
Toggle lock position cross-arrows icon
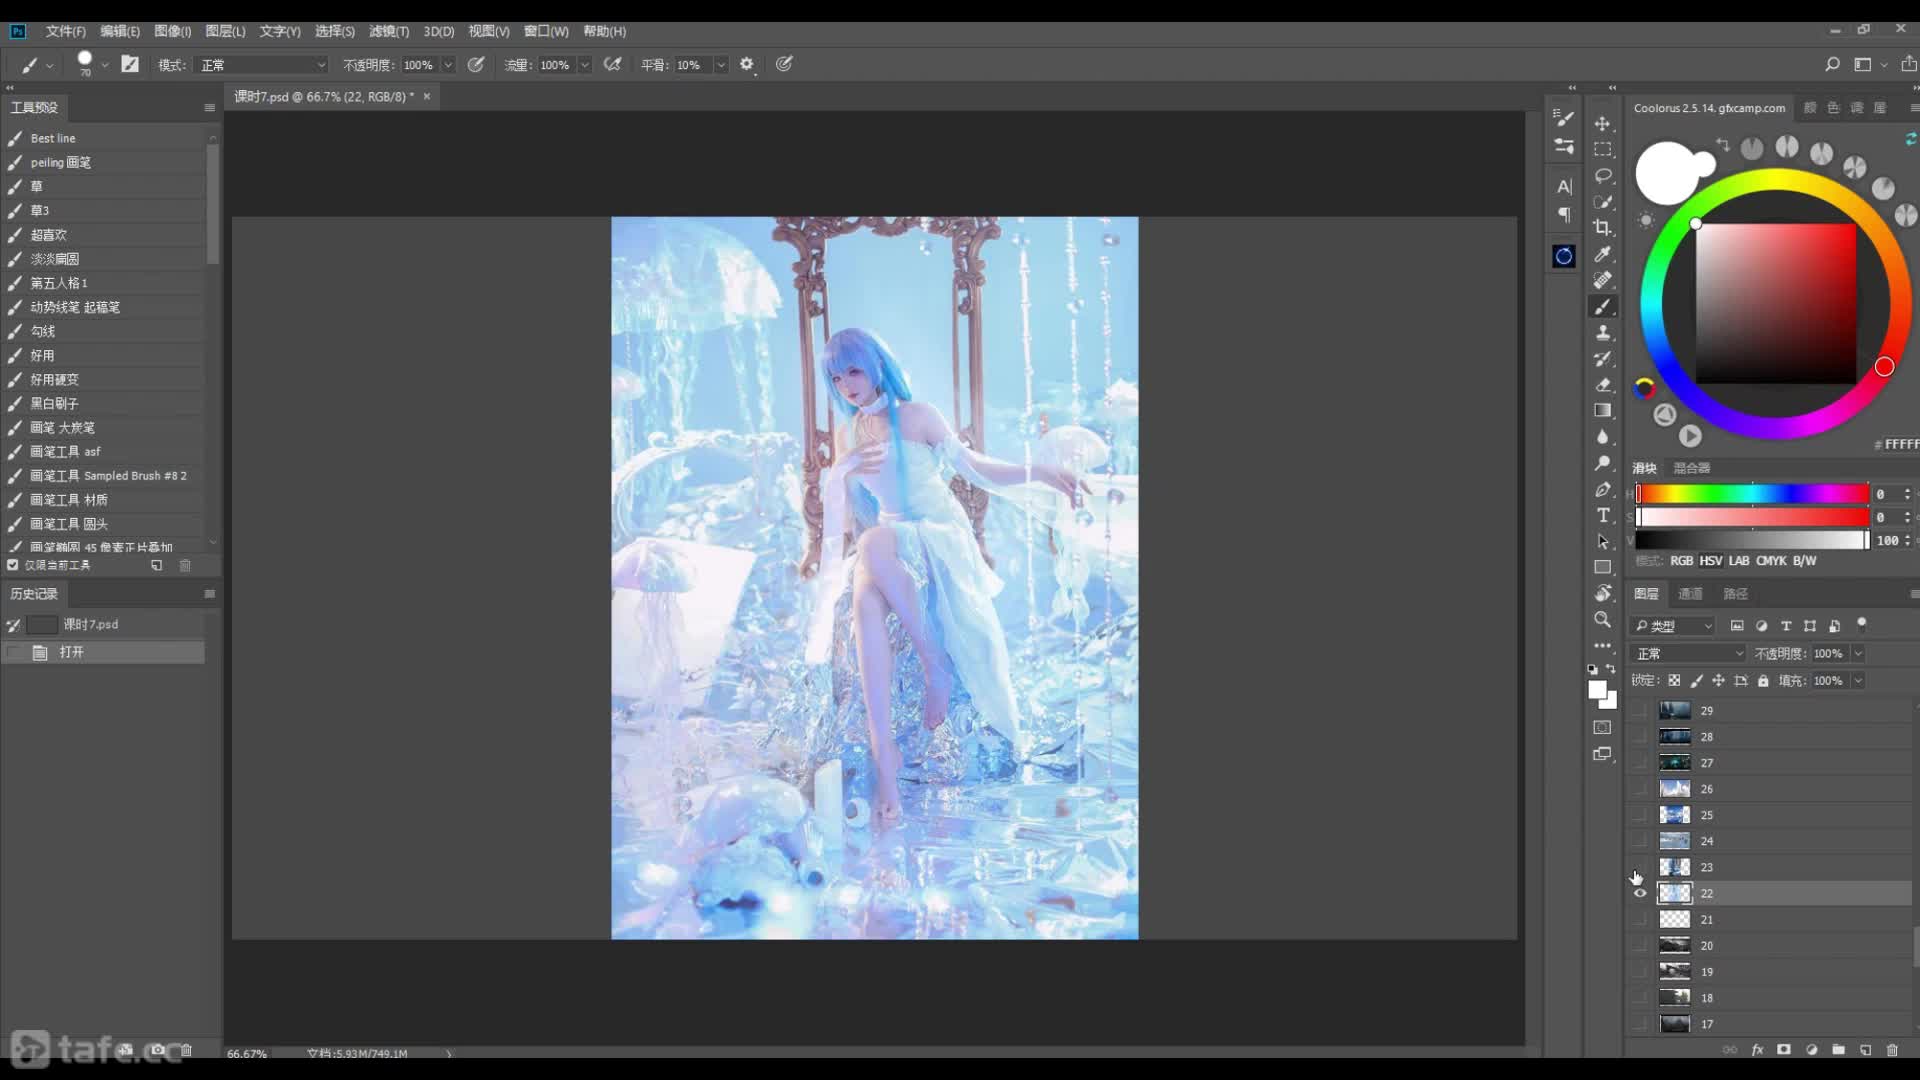[x=1718, y=680]
